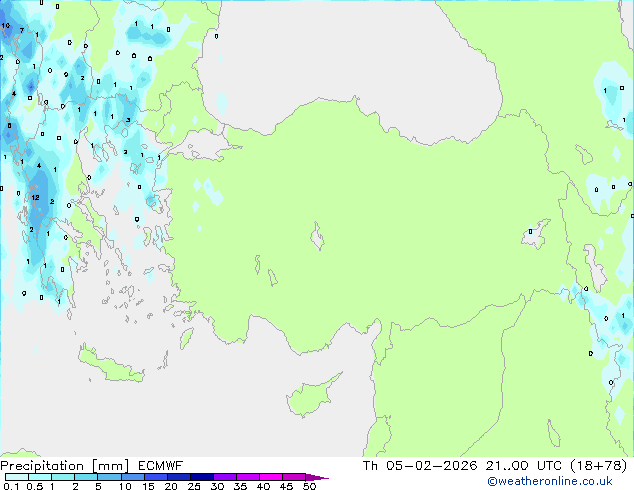The image size is (634, 490).
Task: Click the '50' legend scale label
Action: coord(309,486)
